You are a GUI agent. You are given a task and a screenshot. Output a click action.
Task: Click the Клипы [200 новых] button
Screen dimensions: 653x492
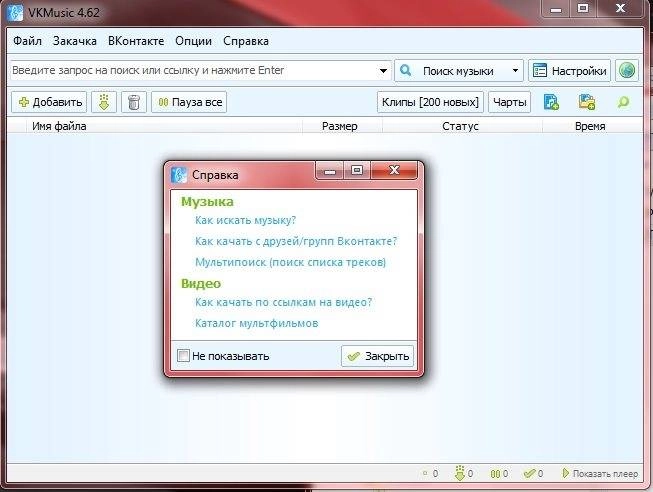[430, 102]
